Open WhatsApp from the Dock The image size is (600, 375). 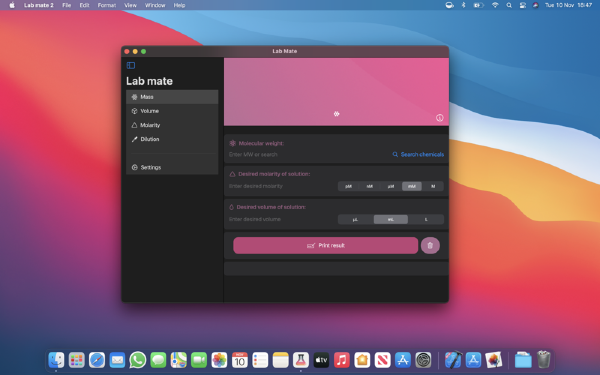138,360
